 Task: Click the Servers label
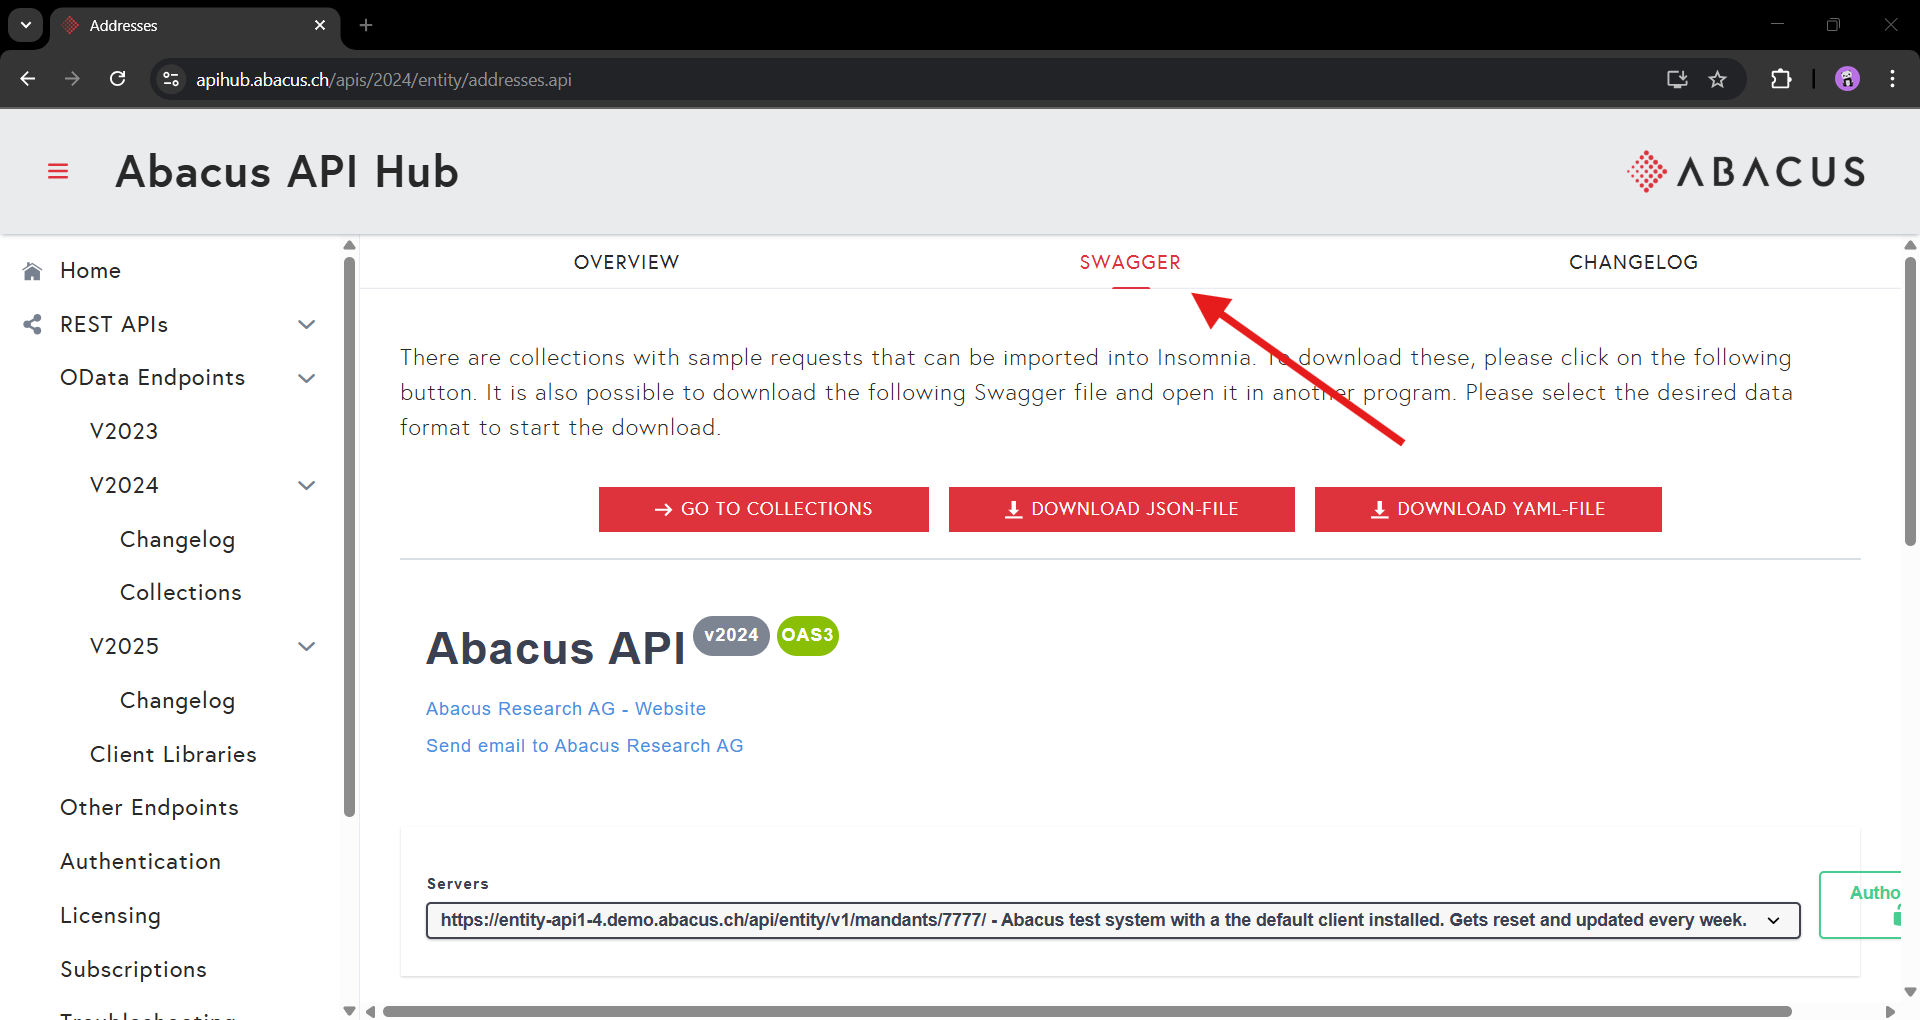pos(457,884)
